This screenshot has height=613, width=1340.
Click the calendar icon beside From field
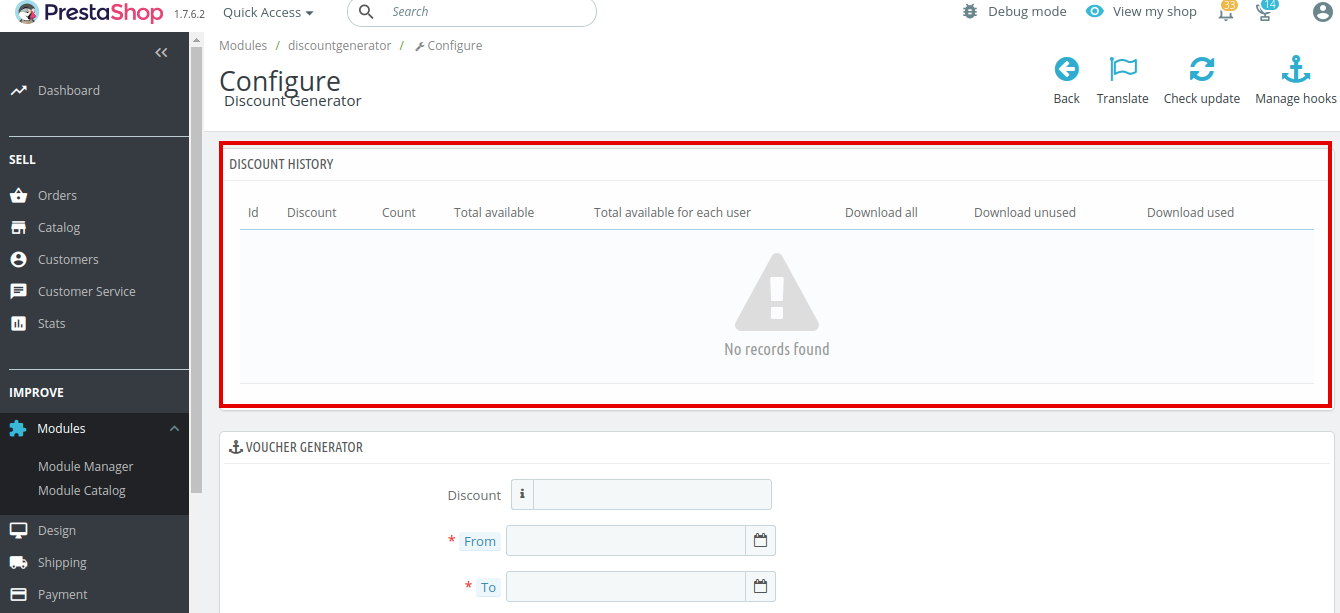(760, 541)
